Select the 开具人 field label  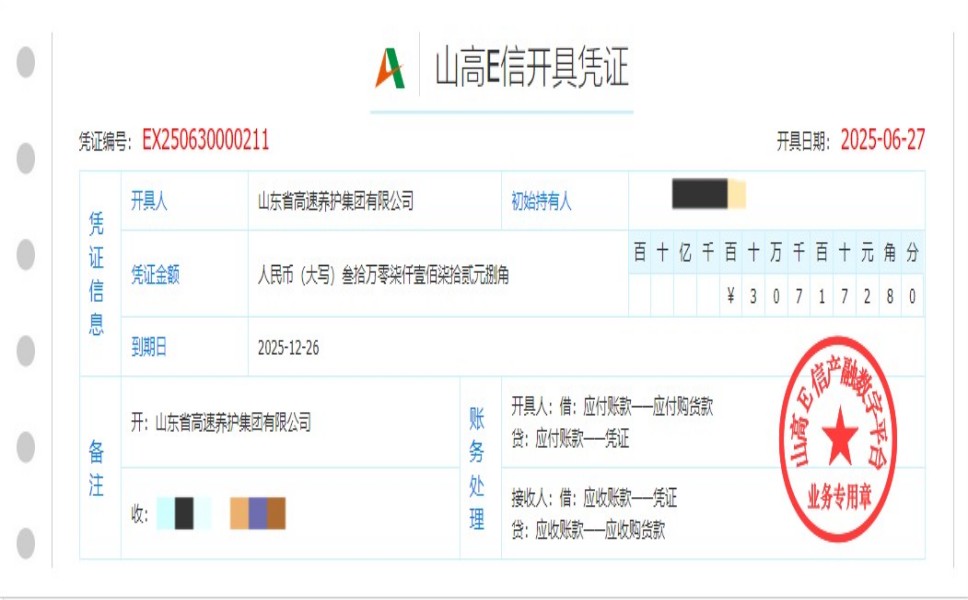[x=149, y=201]
